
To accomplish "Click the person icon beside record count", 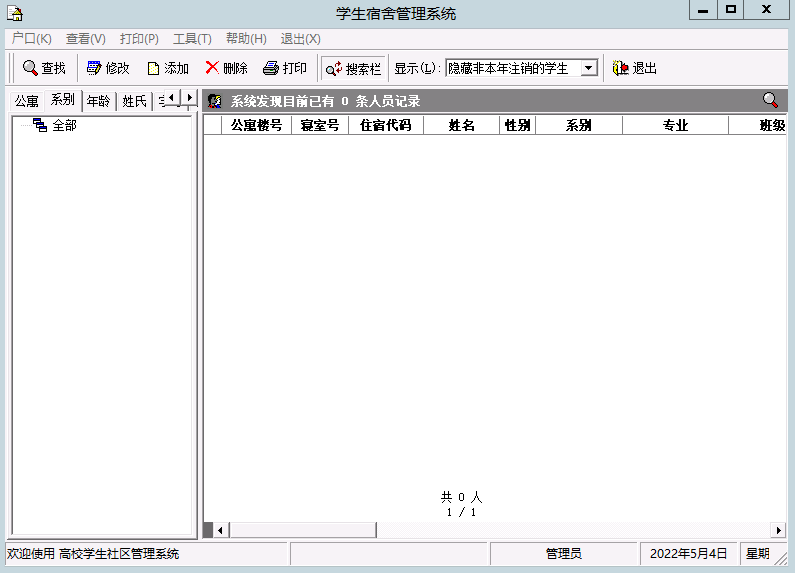I will pos(215,101).
